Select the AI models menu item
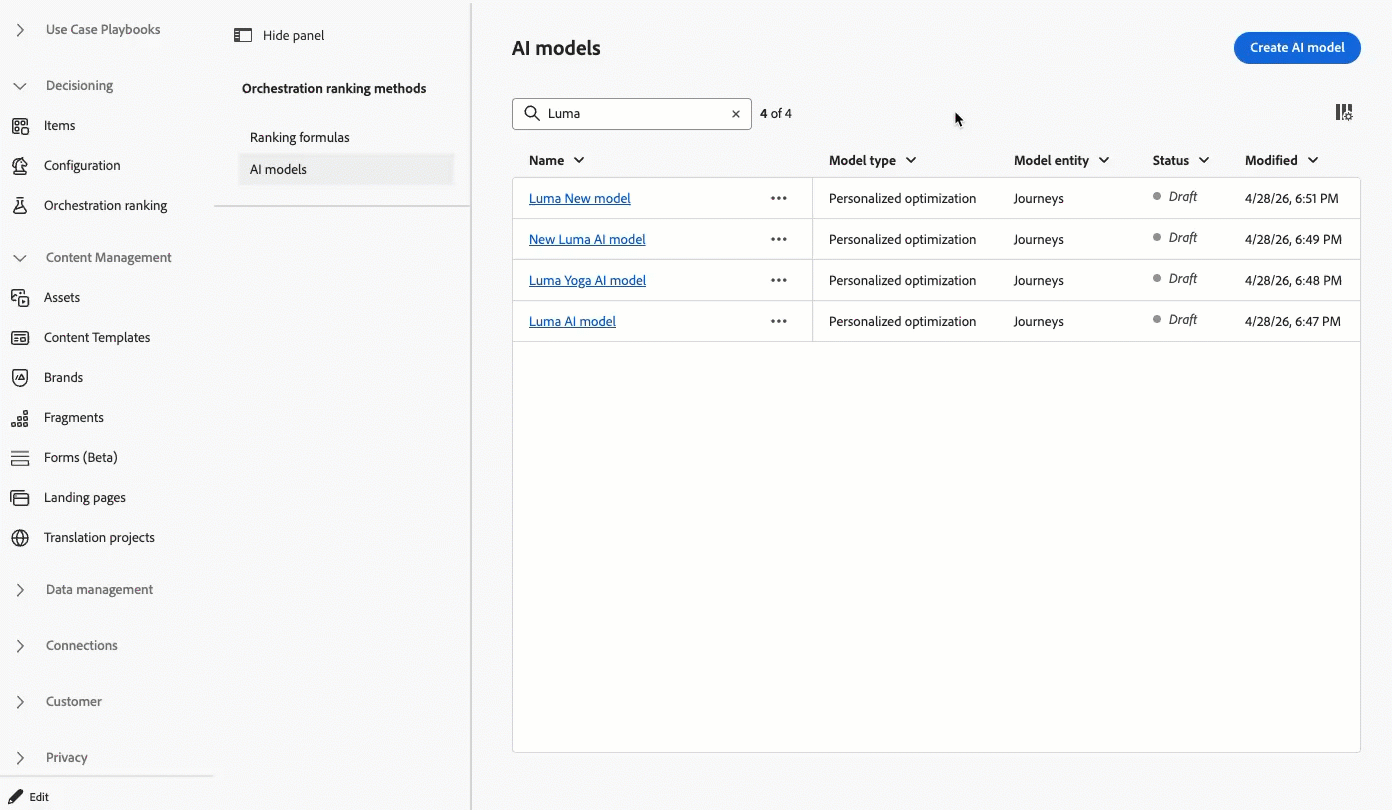The width and height of the screenshot is (1392, 810). [346, 170]
